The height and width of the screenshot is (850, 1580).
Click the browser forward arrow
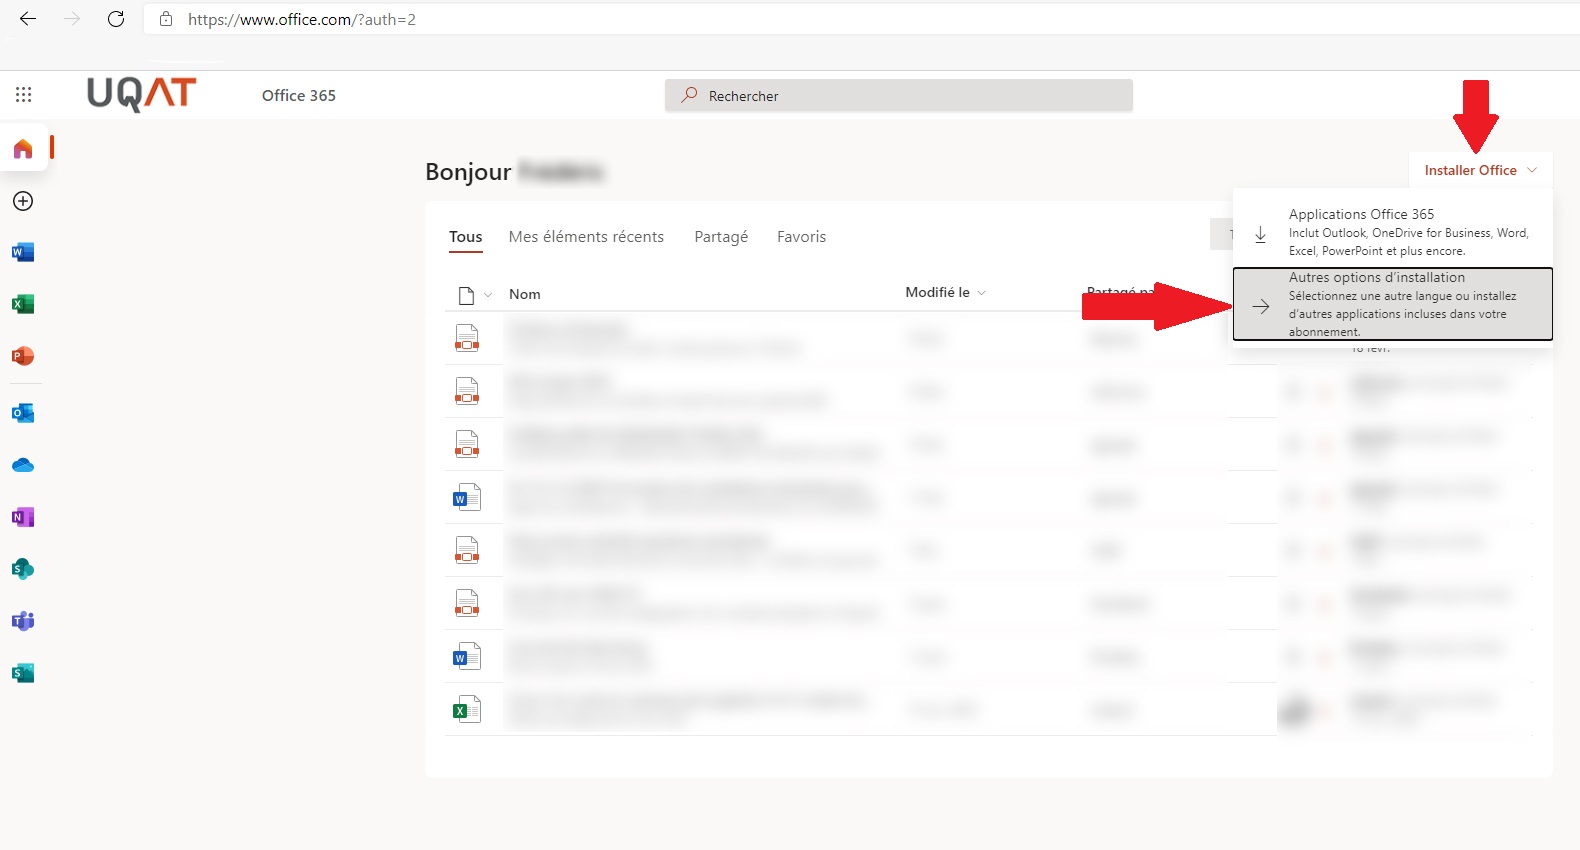(x=72, y=19)
